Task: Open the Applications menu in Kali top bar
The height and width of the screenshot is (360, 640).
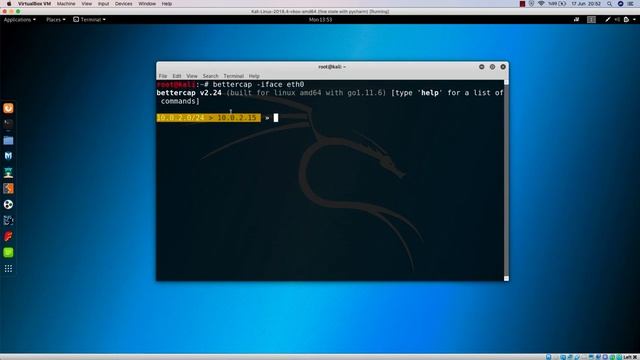Action: point(20,20)
